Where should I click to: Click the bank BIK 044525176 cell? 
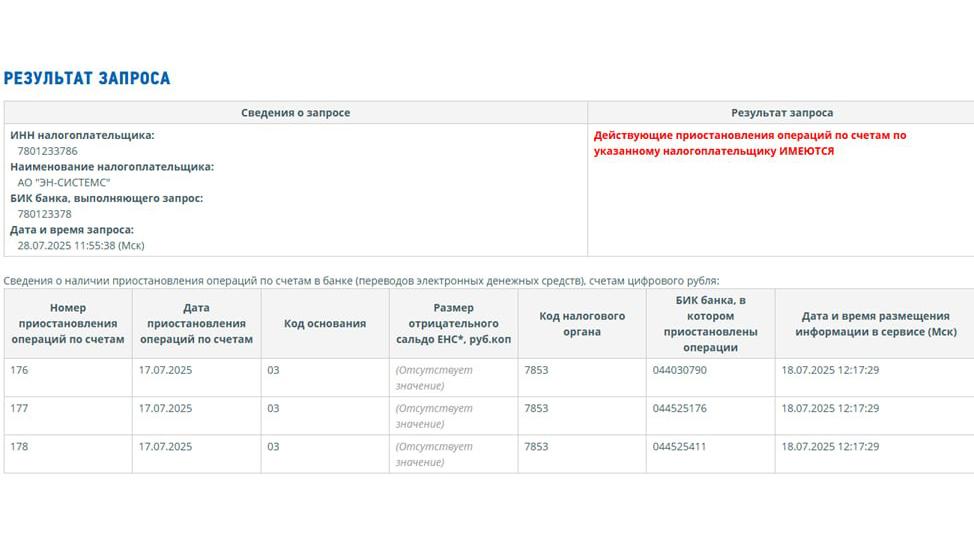tap(679, 408)
